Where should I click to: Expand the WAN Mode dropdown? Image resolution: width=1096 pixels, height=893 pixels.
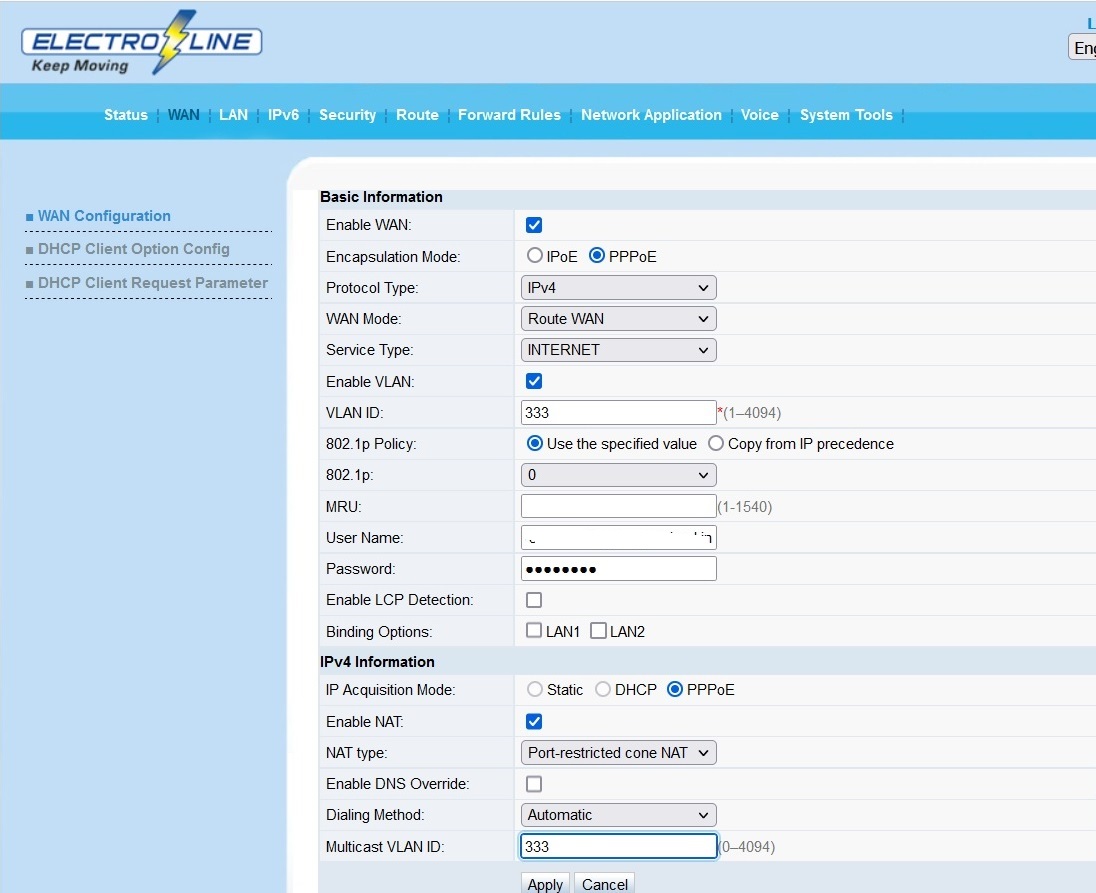(x=618, y=319)
